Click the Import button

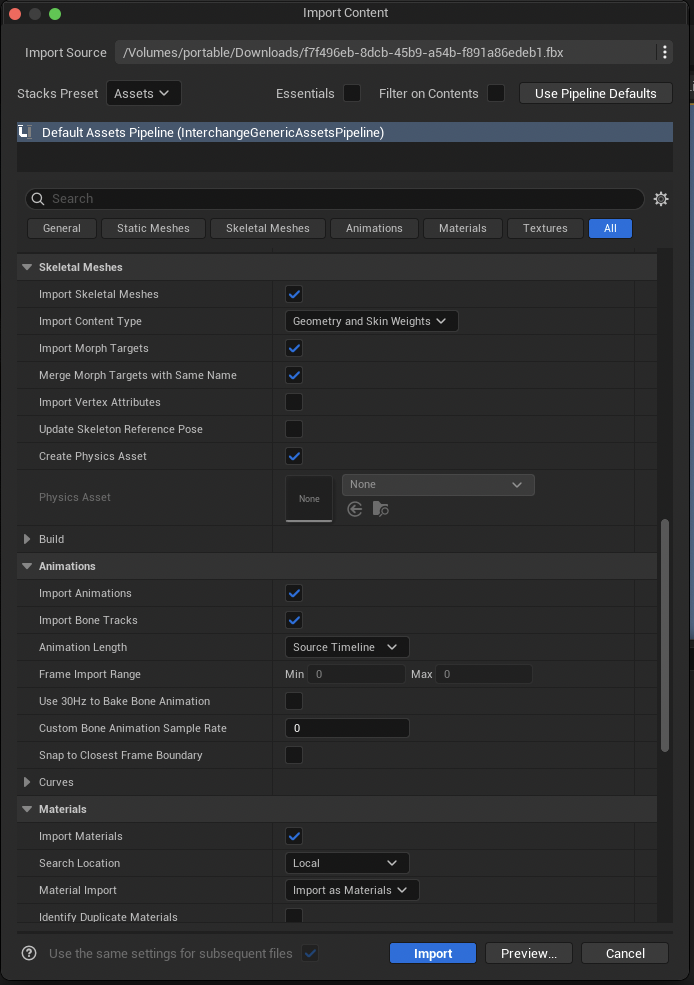[433, 953]
